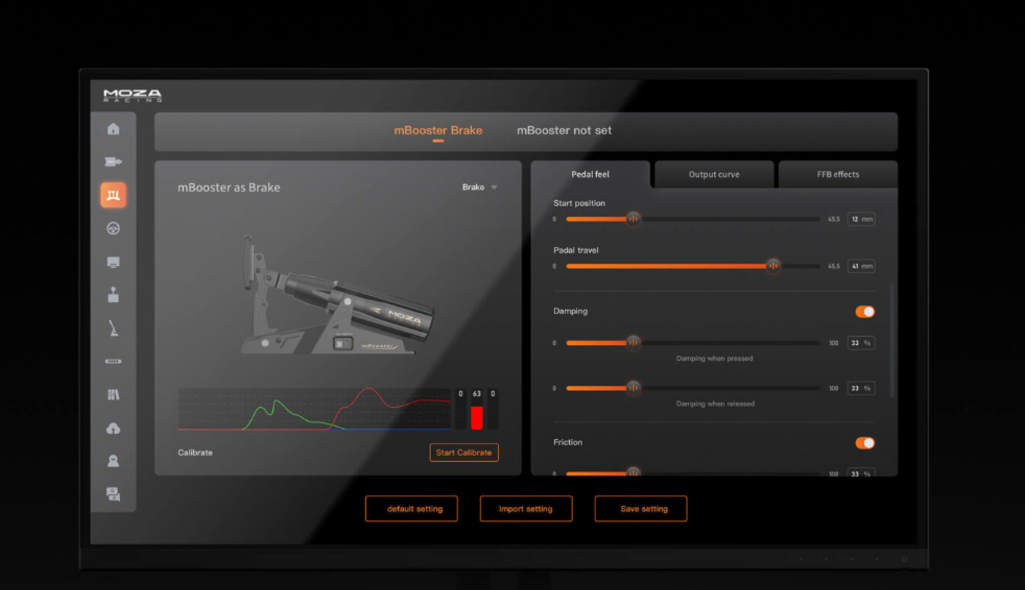
Task: Click the Start position slider handle
Action: coord(633,219)
